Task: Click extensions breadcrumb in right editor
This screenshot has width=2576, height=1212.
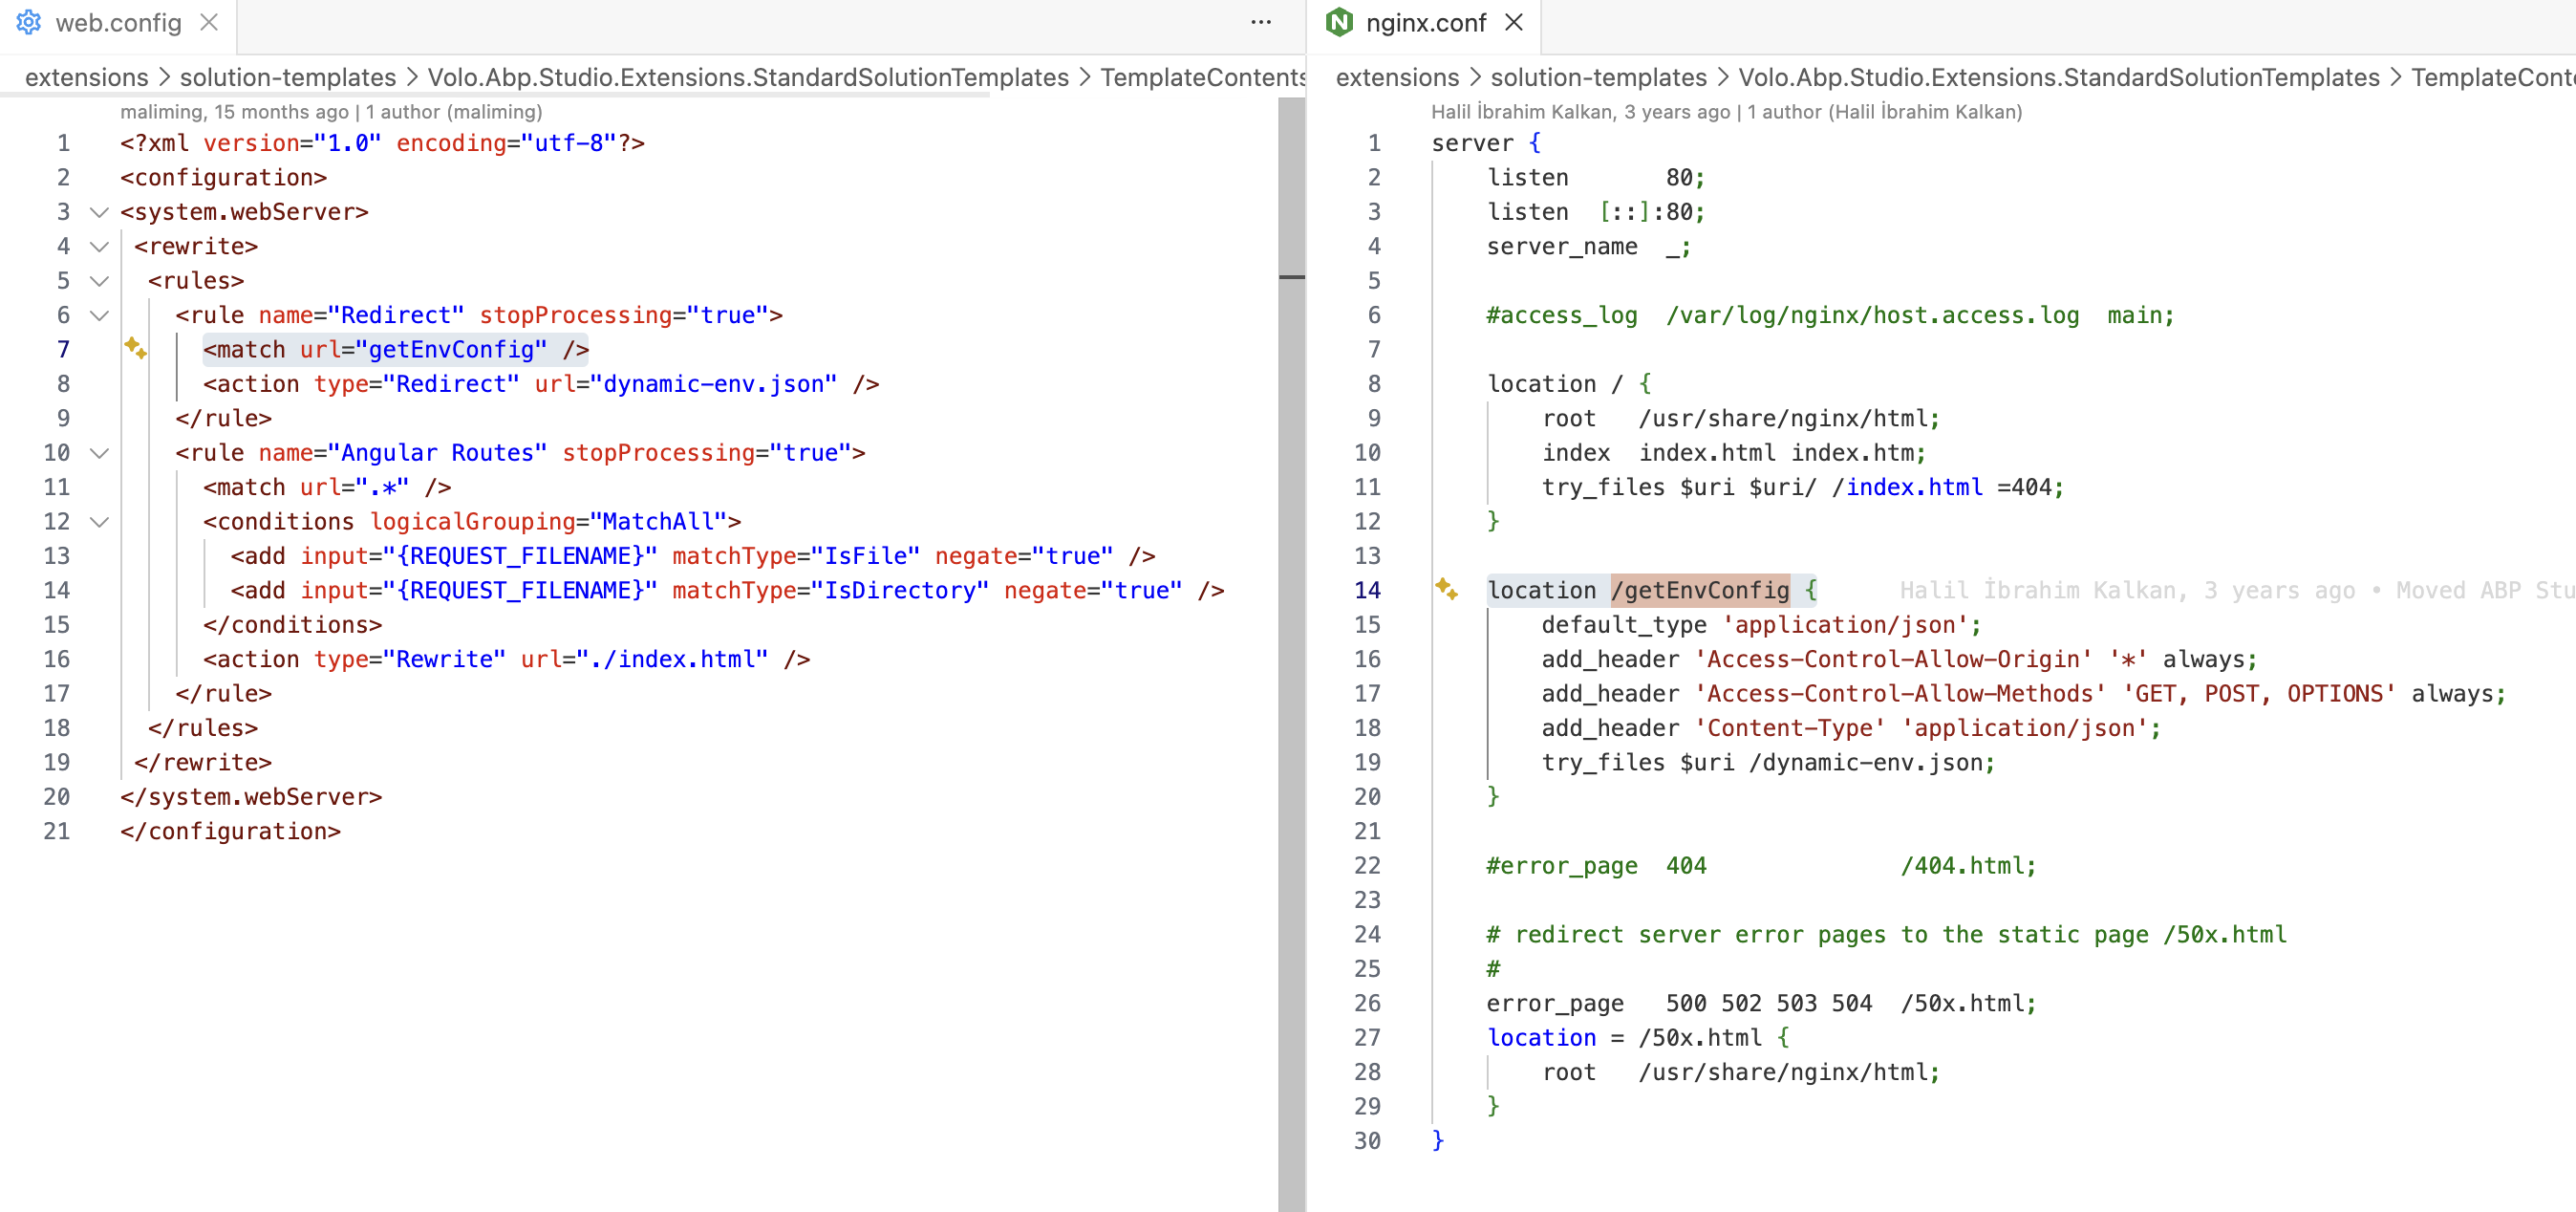Action: [1397, 77]
